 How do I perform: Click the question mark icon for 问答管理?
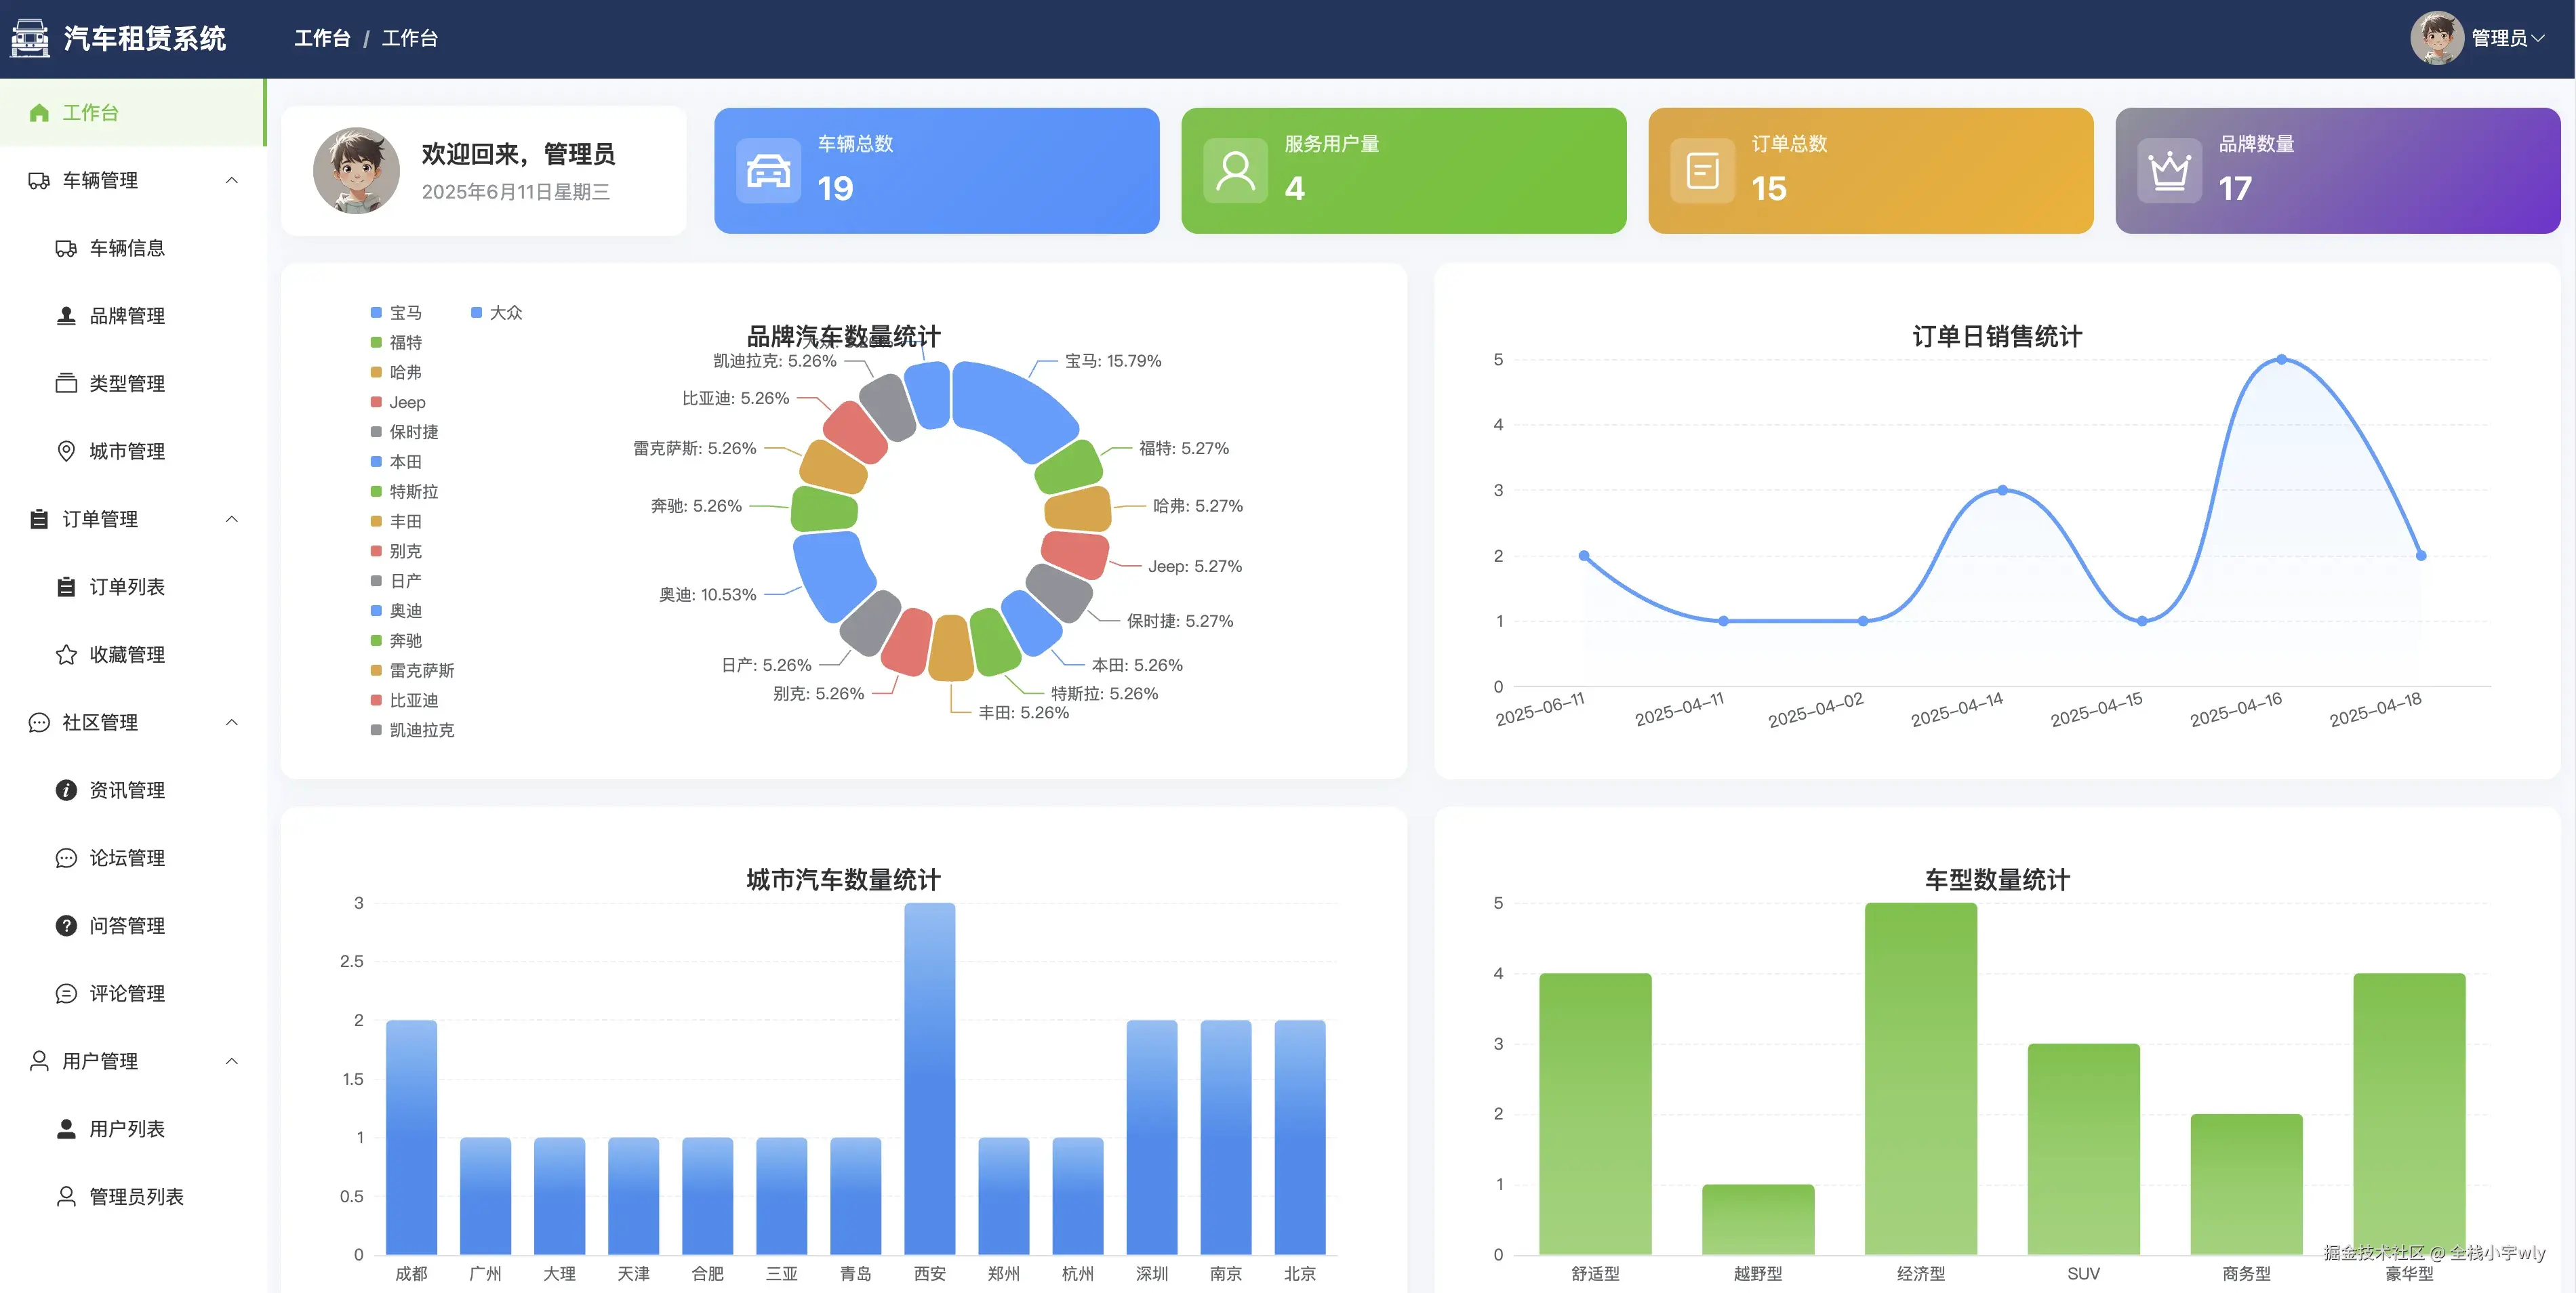(66, 925)
